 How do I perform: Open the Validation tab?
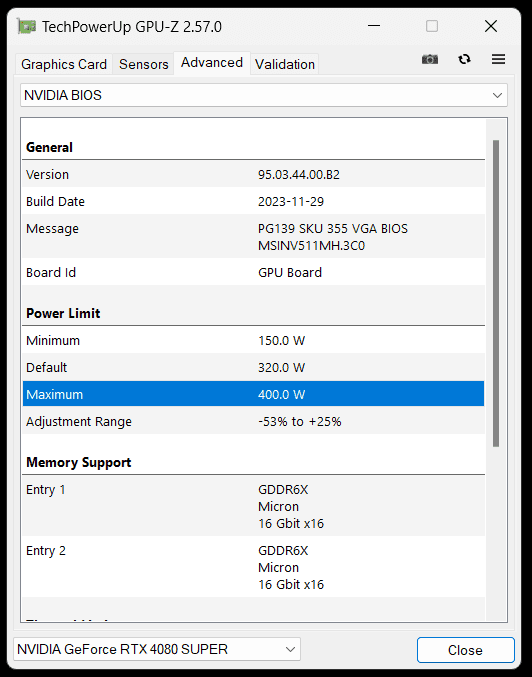285,64
